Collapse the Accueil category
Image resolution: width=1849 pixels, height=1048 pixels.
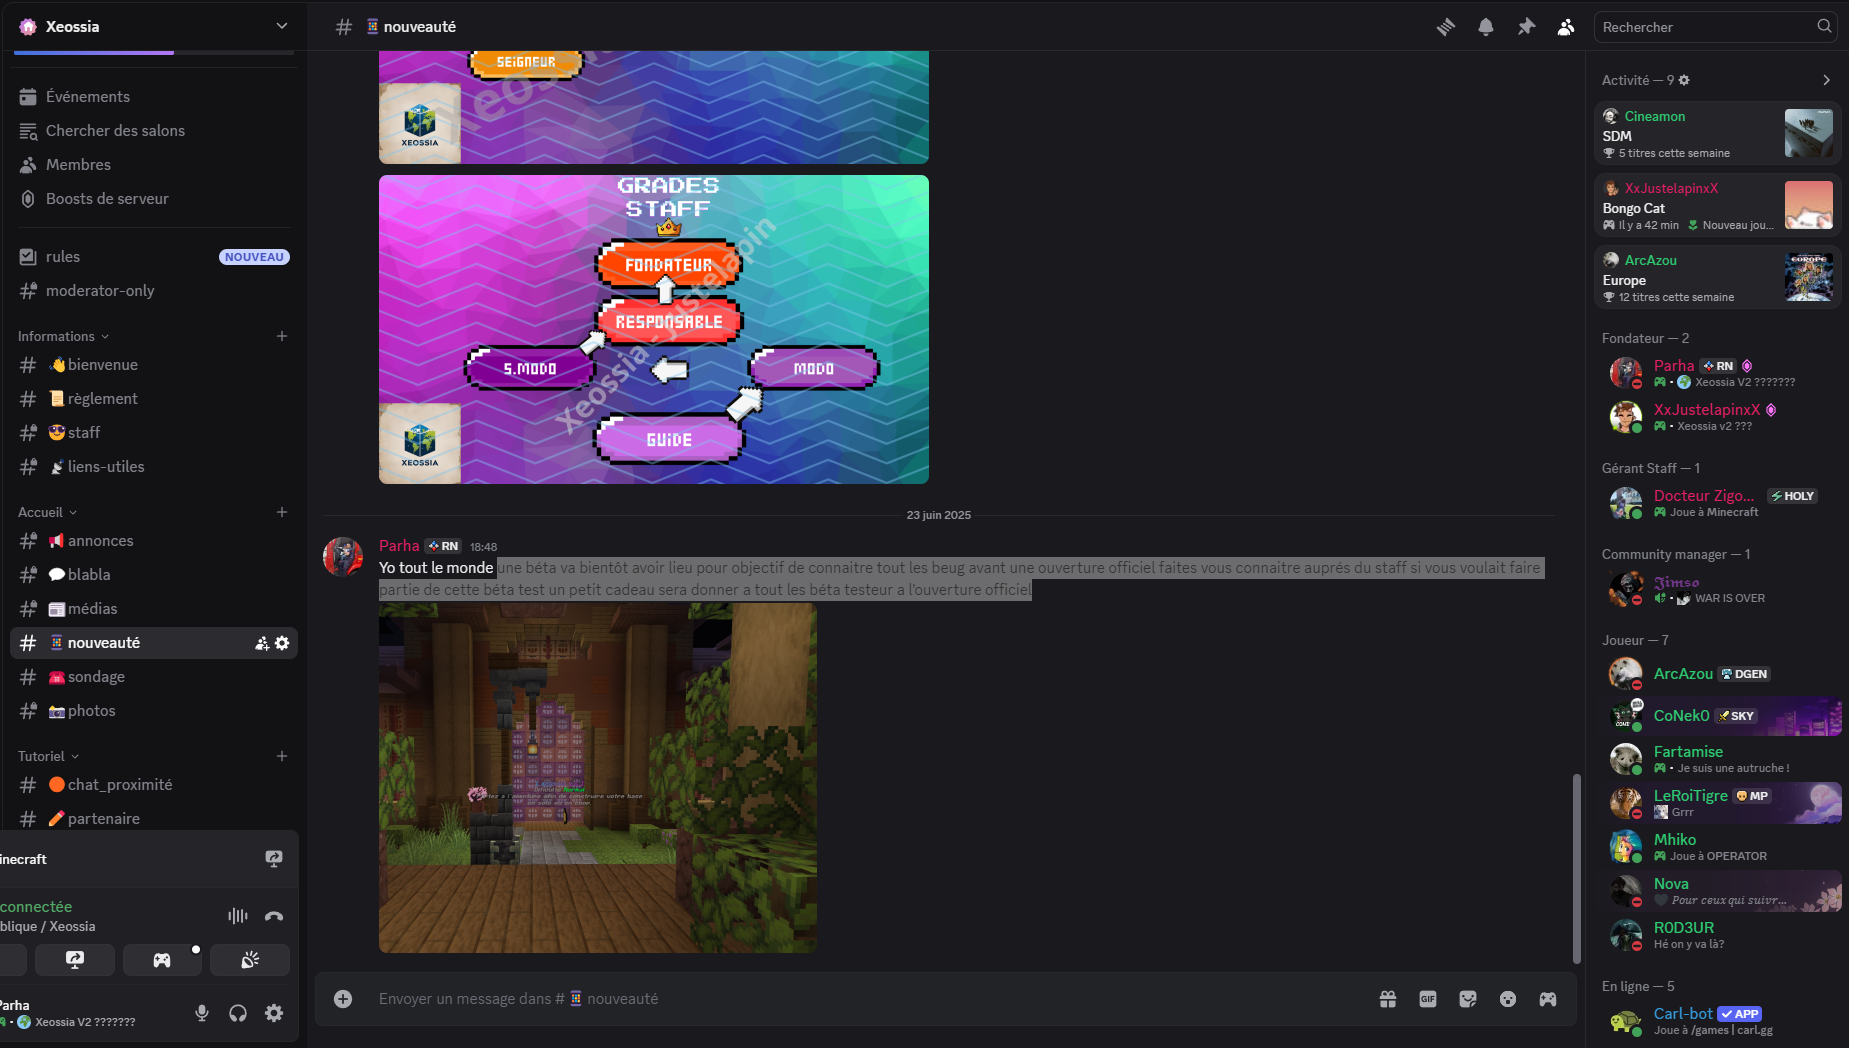[x=48, y=512]
